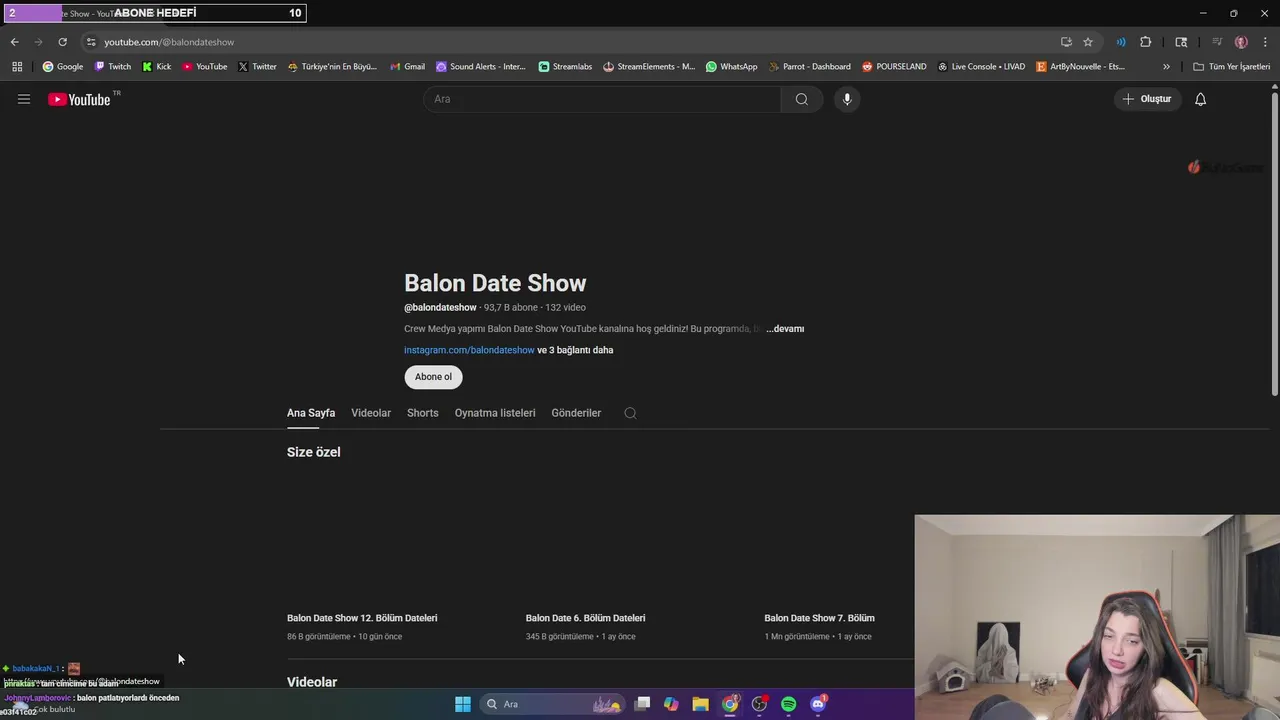View site information icon in address bar

91,42
